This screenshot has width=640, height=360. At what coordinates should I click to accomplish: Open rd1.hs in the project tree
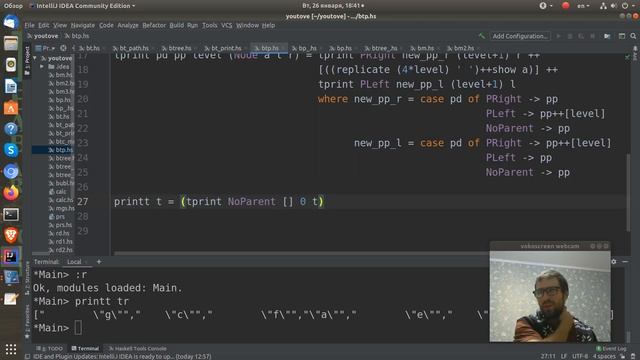(60, 242)
